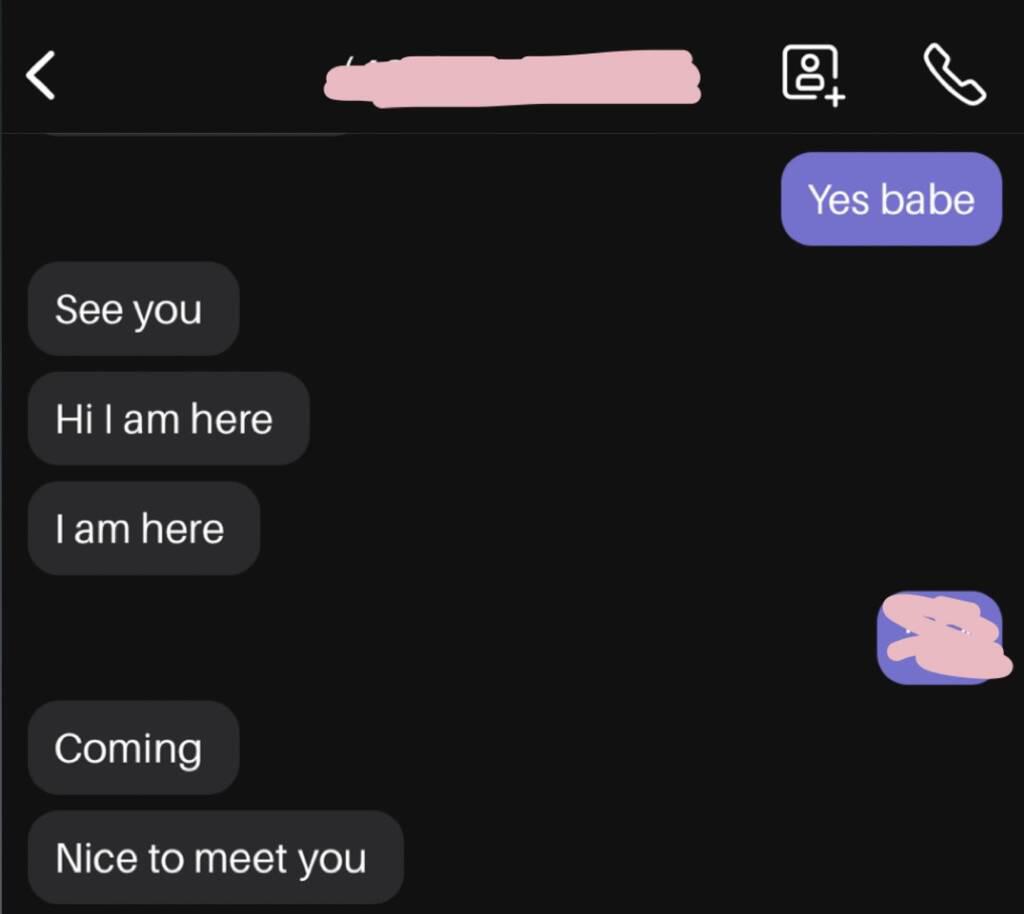Tap the plus sign on the contact icon

[834, 98]
